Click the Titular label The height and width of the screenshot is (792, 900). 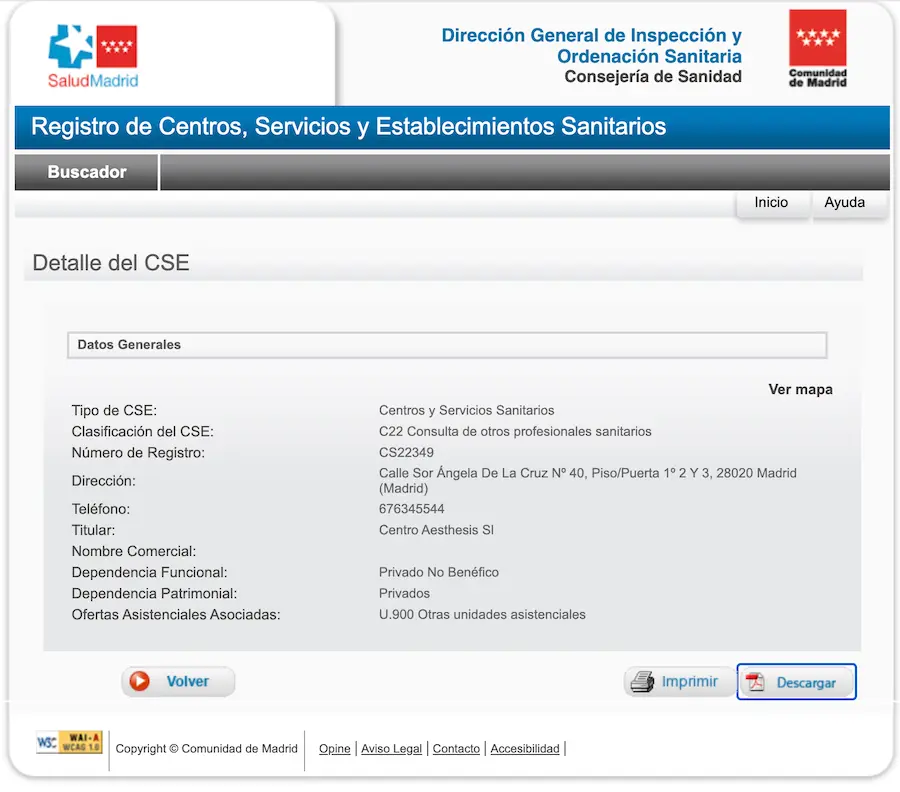point(94,530)
